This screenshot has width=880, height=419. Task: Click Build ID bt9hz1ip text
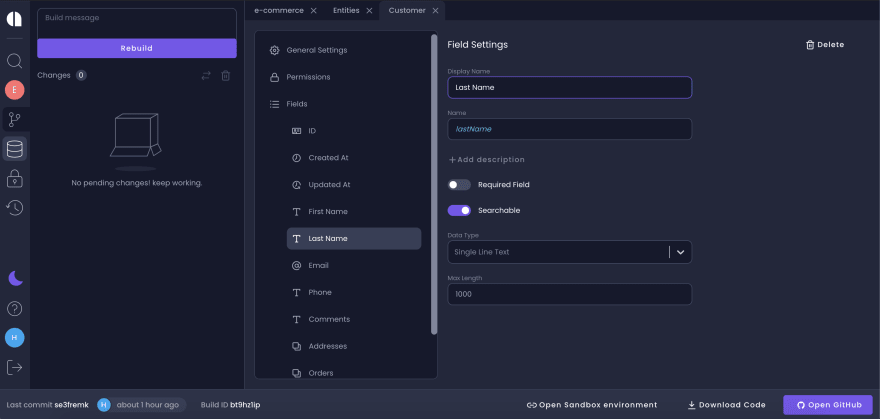(231, 405)
